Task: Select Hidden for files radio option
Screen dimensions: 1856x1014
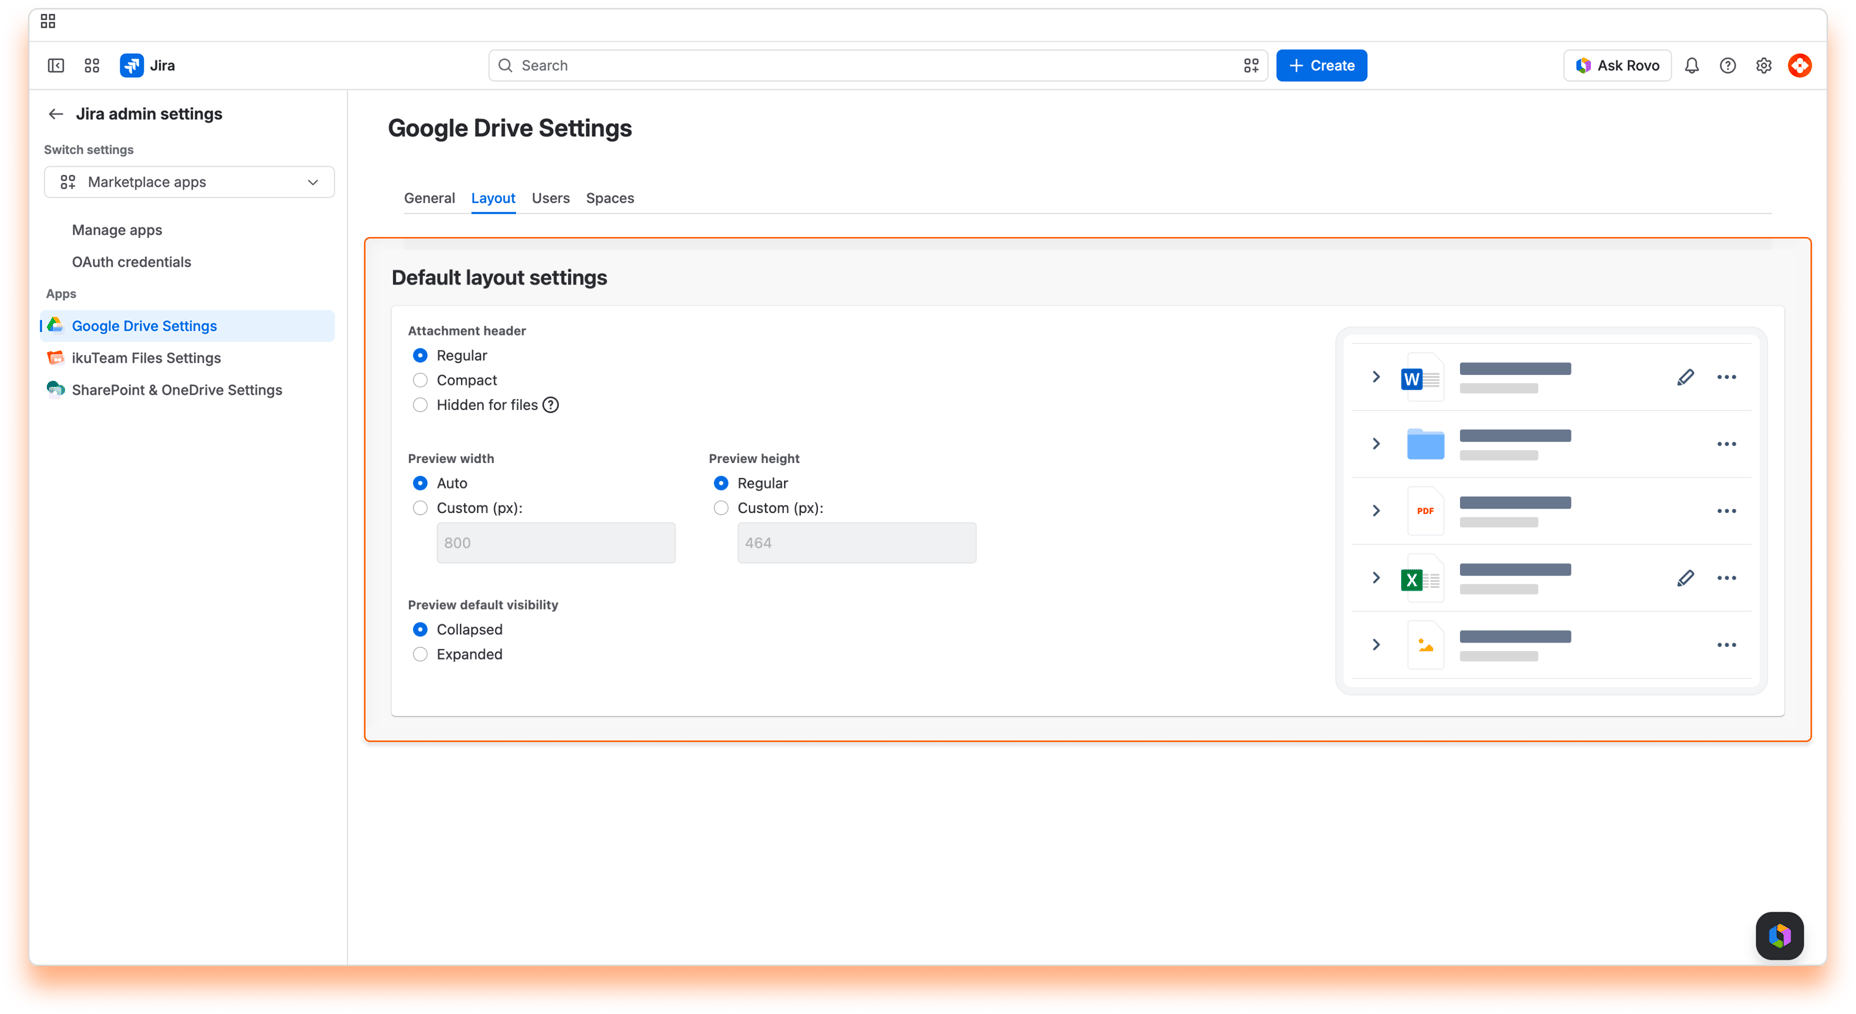Action: click(x=420, y=405)
